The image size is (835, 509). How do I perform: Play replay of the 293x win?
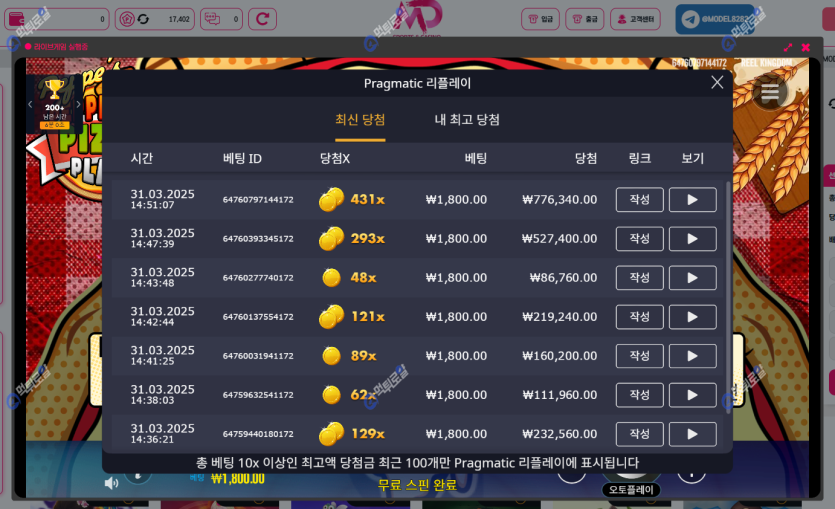pos(692,239)
